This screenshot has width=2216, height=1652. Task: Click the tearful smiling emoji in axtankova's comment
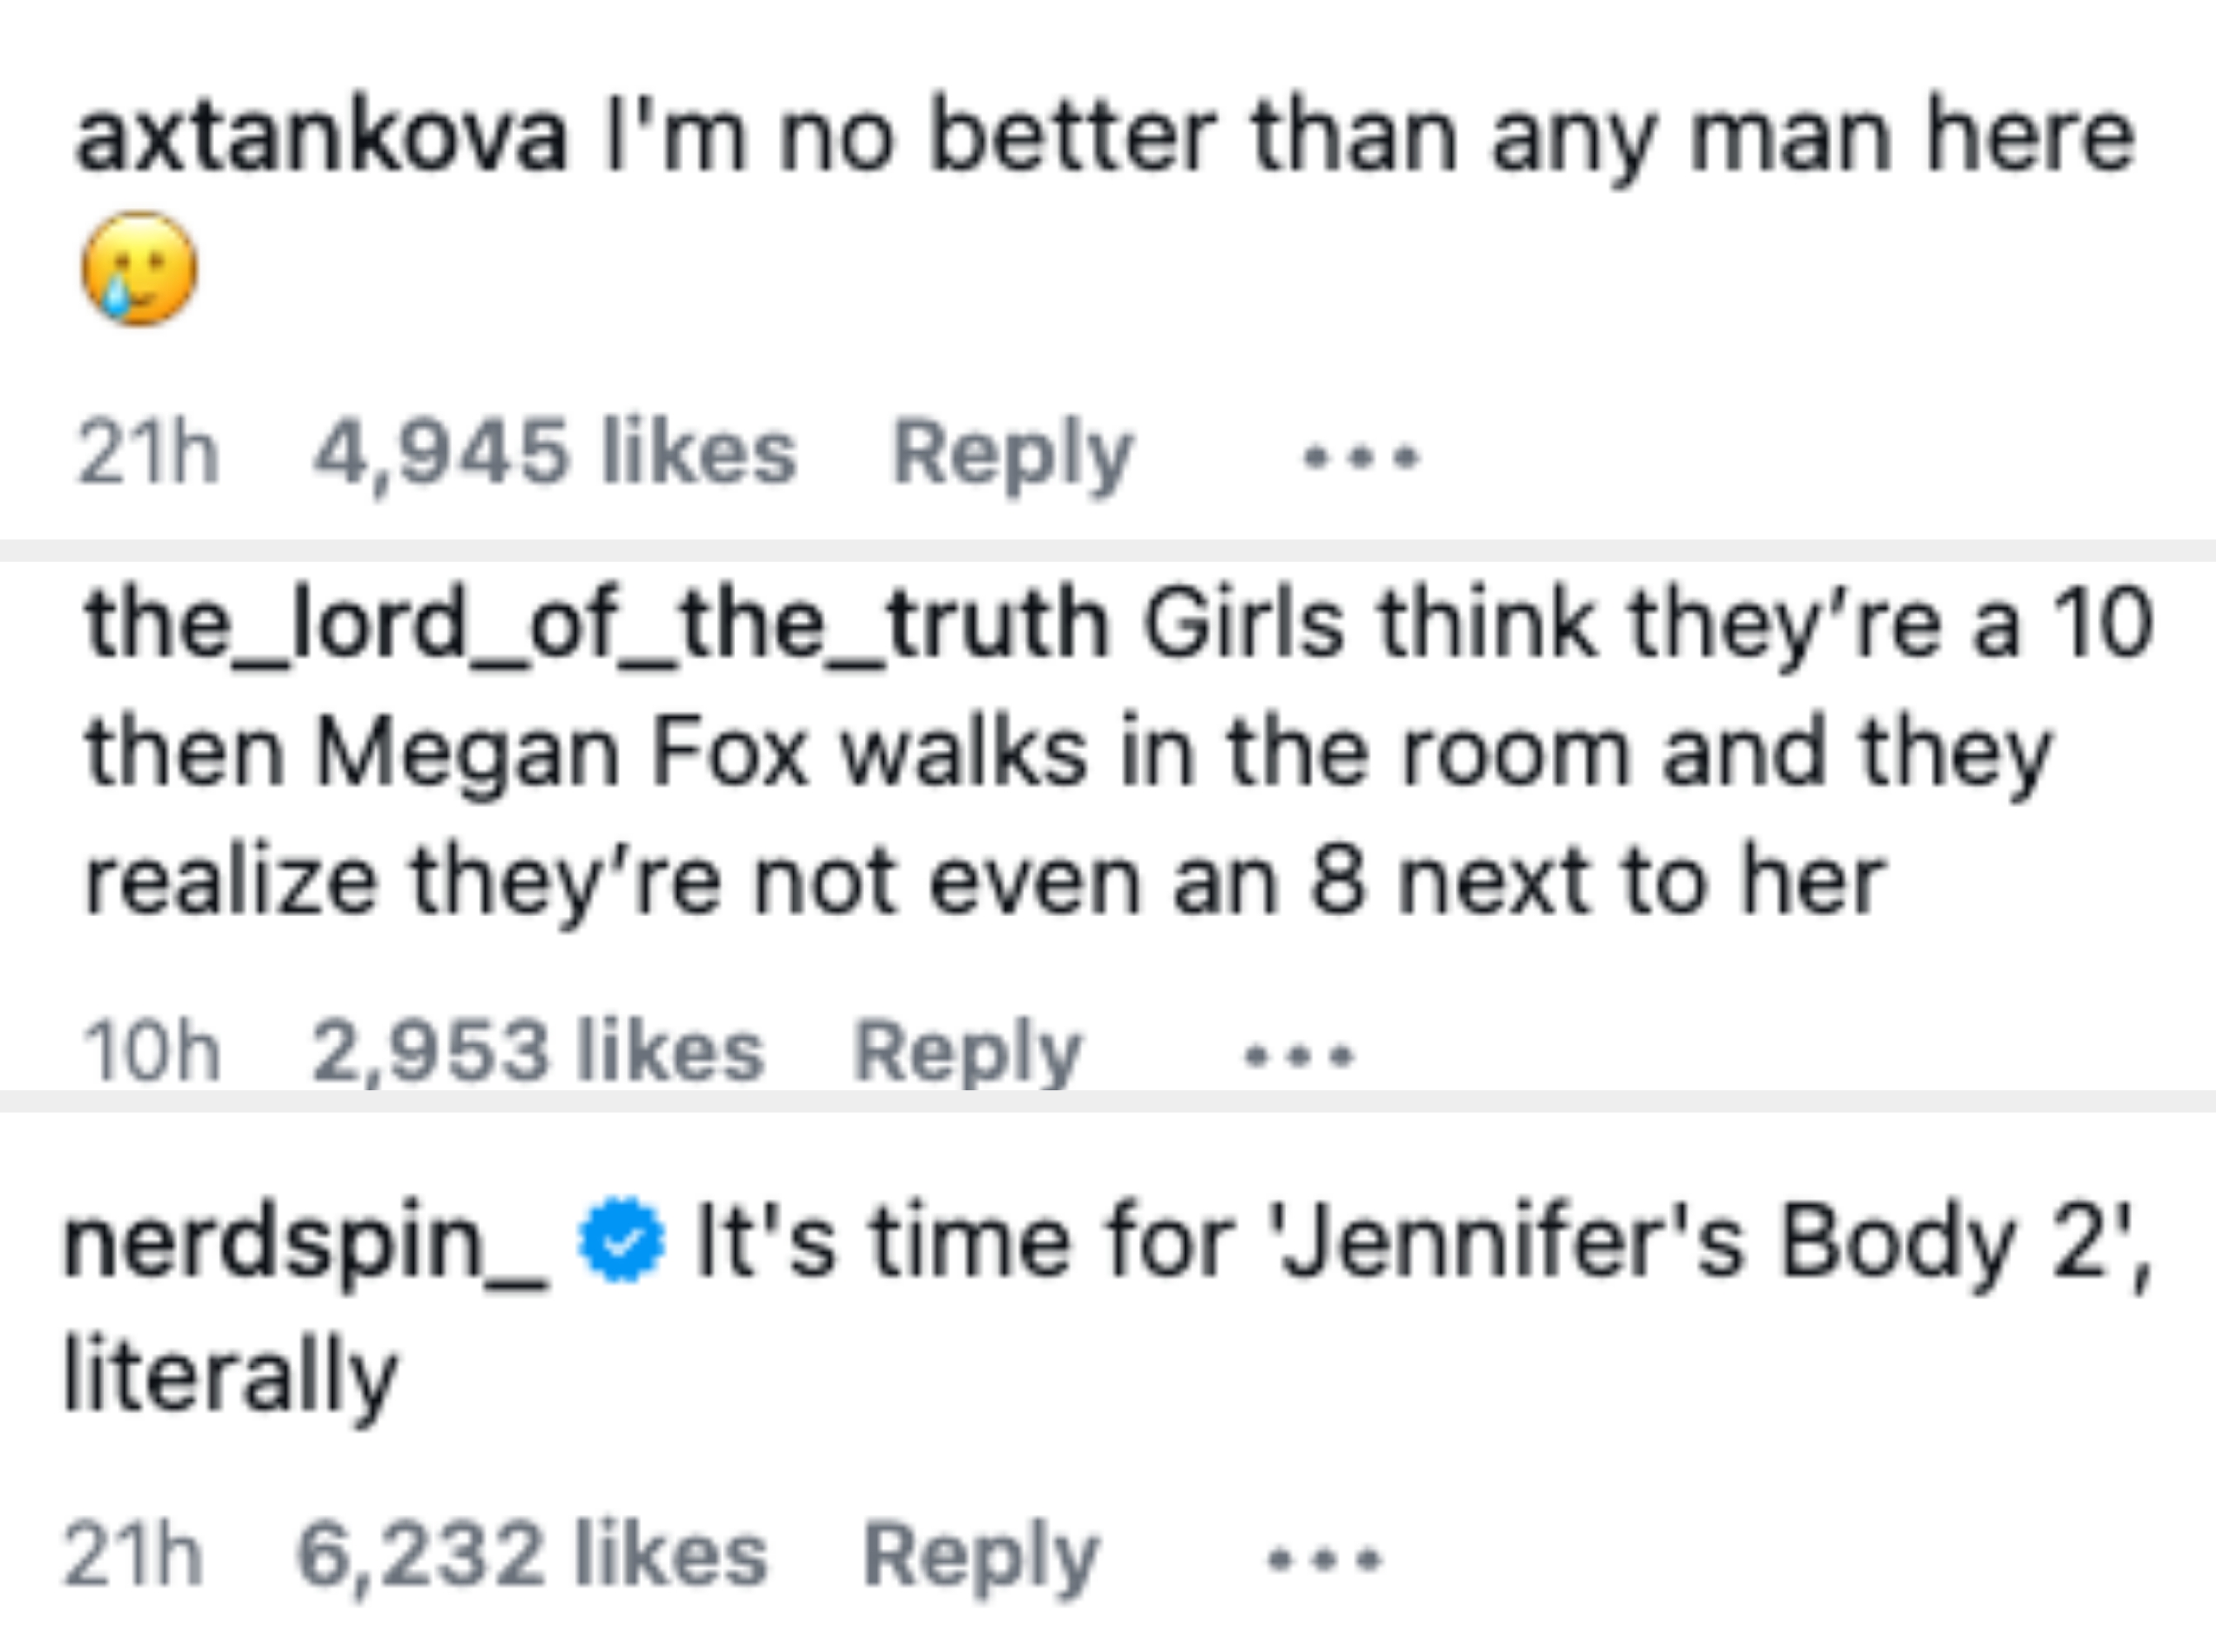click(x=139, y=268)
